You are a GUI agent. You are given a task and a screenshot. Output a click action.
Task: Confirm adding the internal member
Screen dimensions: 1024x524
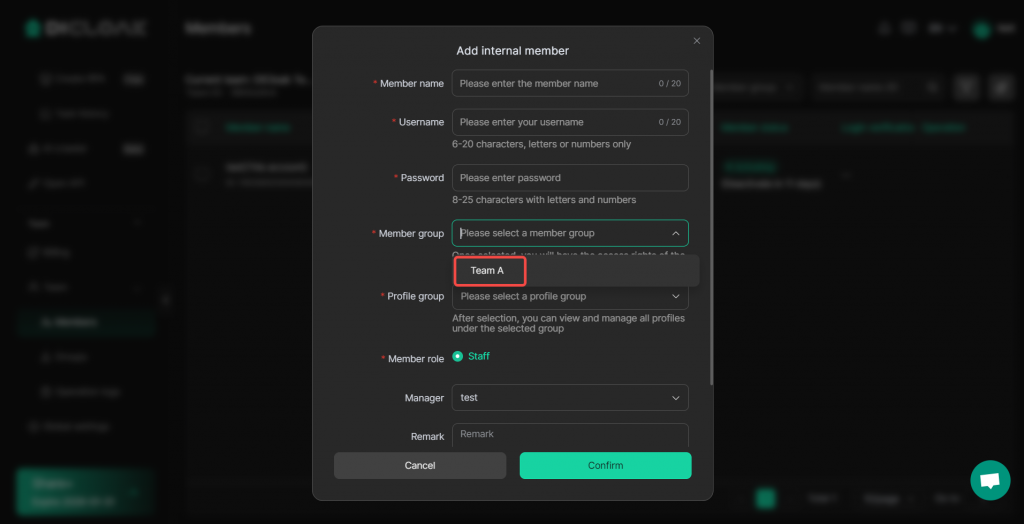coord(605,465)
